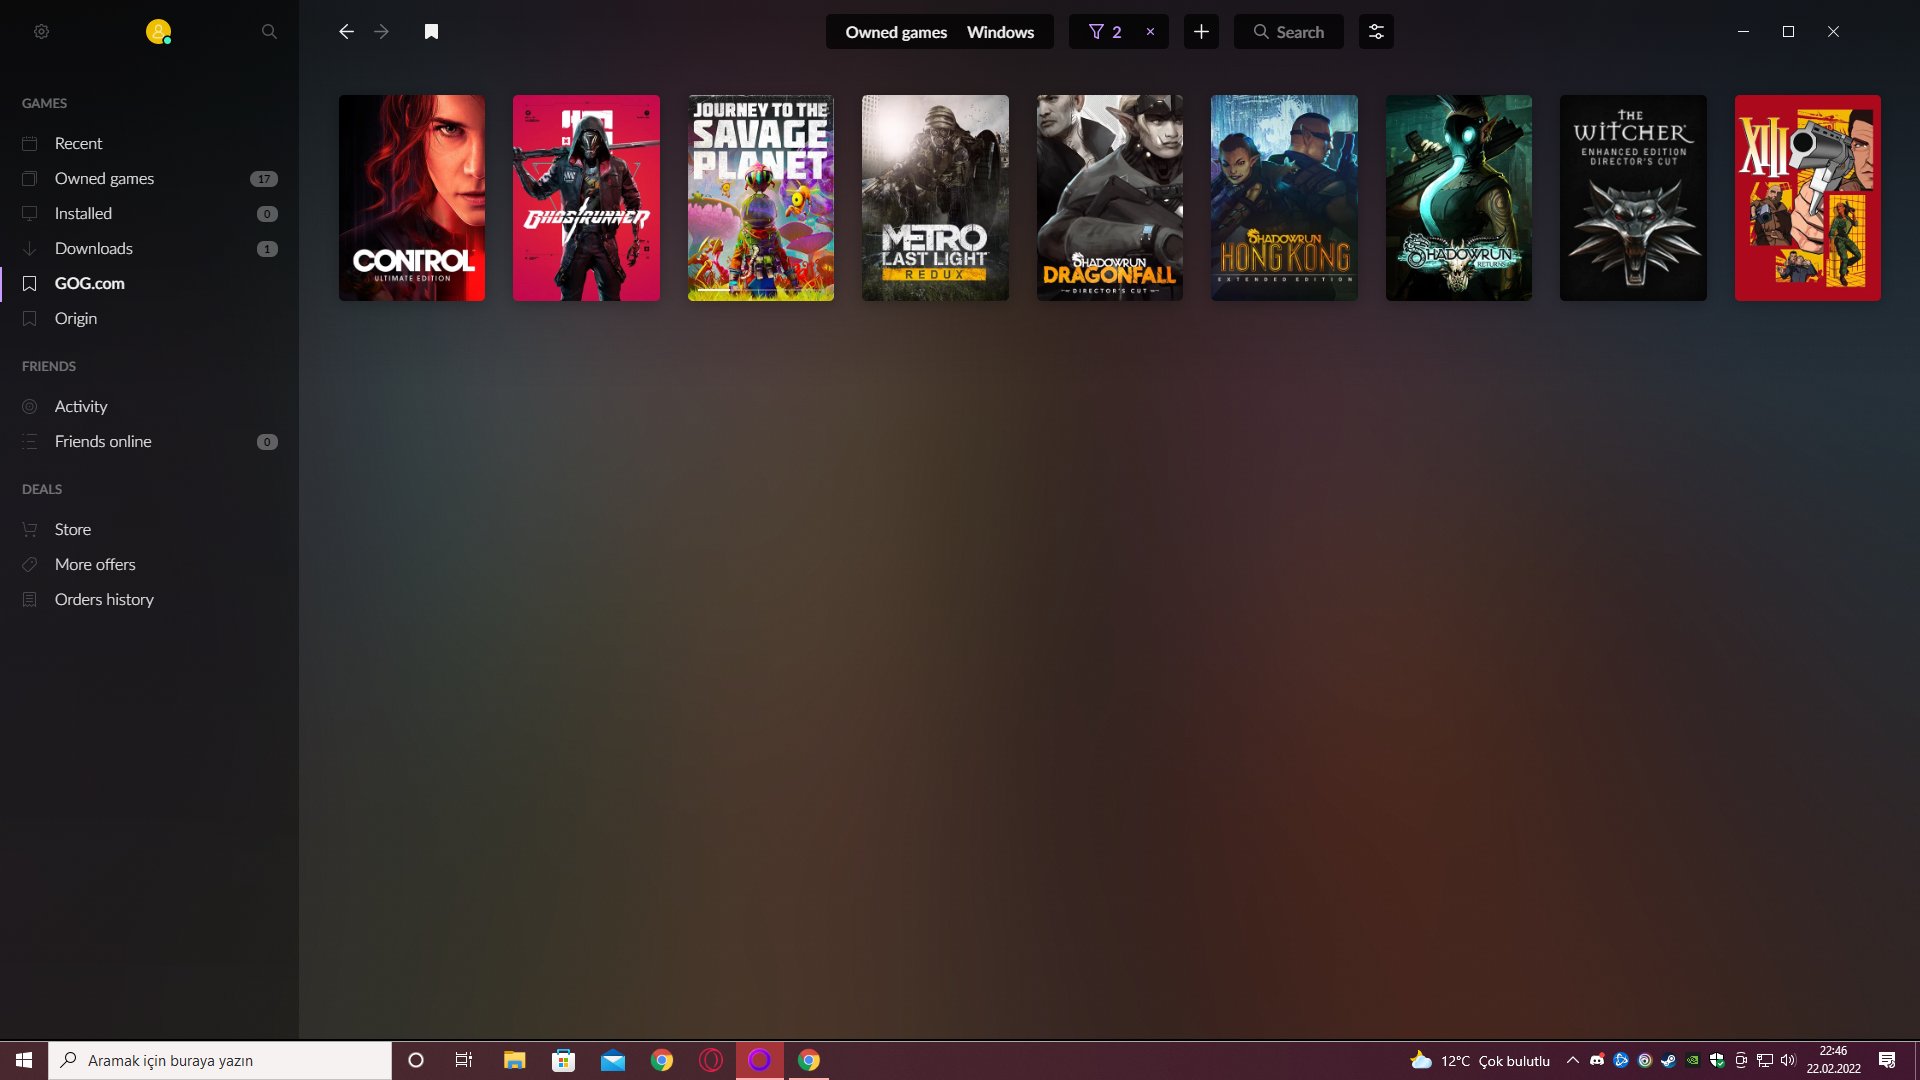
Task: Click the library Search field
Action: point(1289,32)
